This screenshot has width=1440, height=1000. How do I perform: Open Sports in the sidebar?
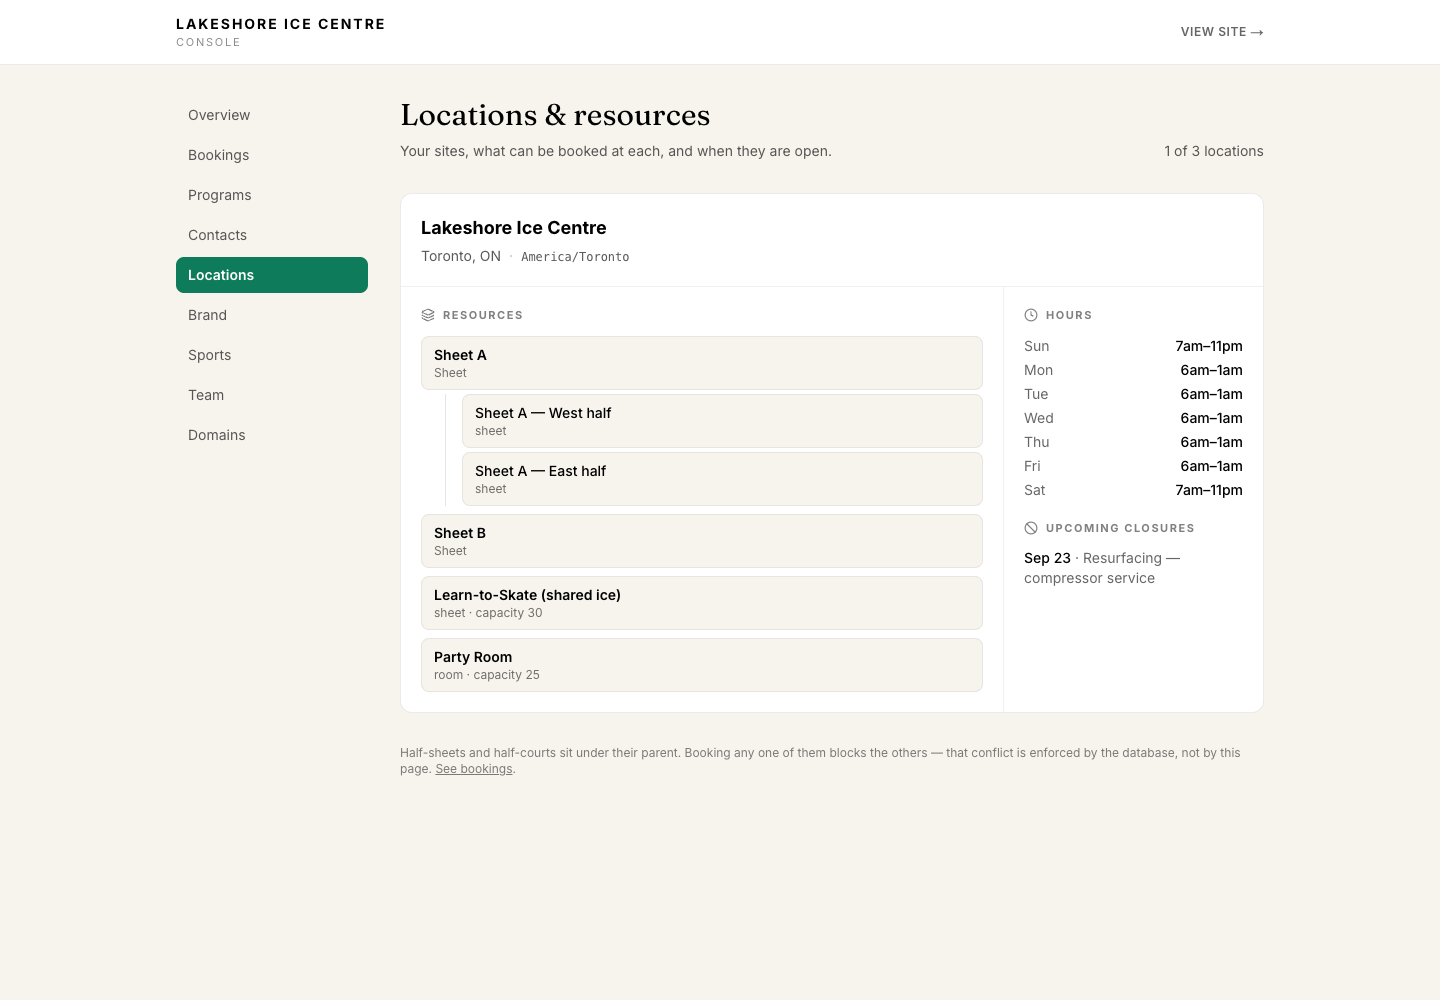coord(272,355)
